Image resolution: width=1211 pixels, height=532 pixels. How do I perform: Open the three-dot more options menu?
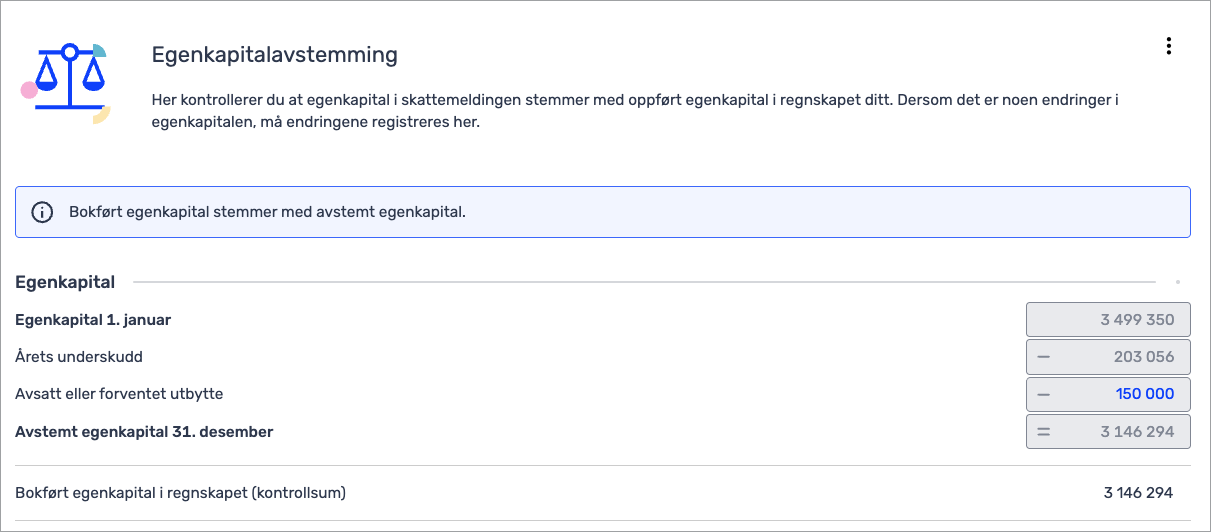coord(1168,46)
